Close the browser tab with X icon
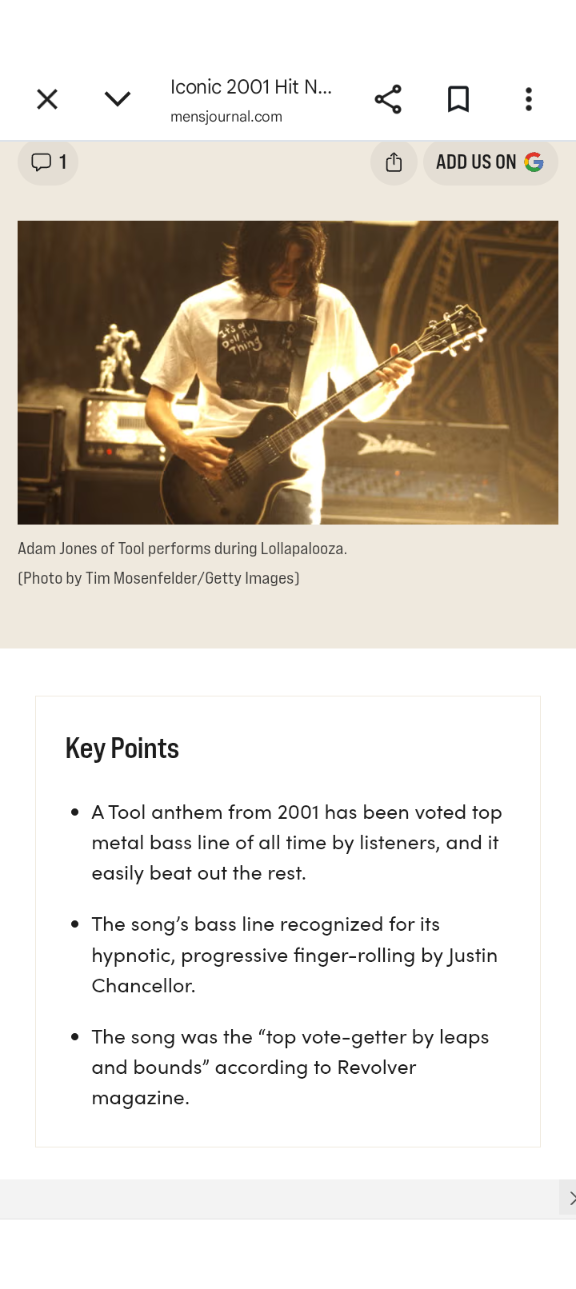This screenshot has height=1289, width=576. point(47,99)
